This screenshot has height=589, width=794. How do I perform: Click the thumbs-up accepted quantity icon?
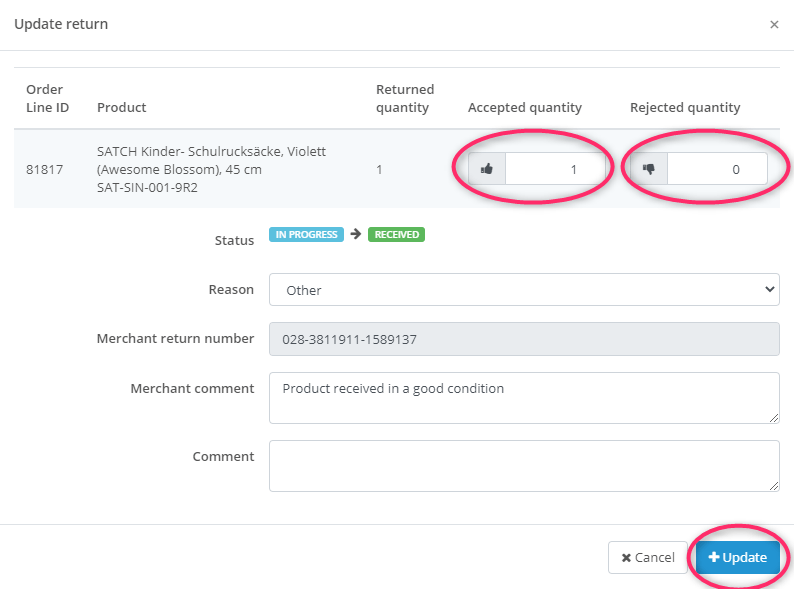tap(487, 169)
